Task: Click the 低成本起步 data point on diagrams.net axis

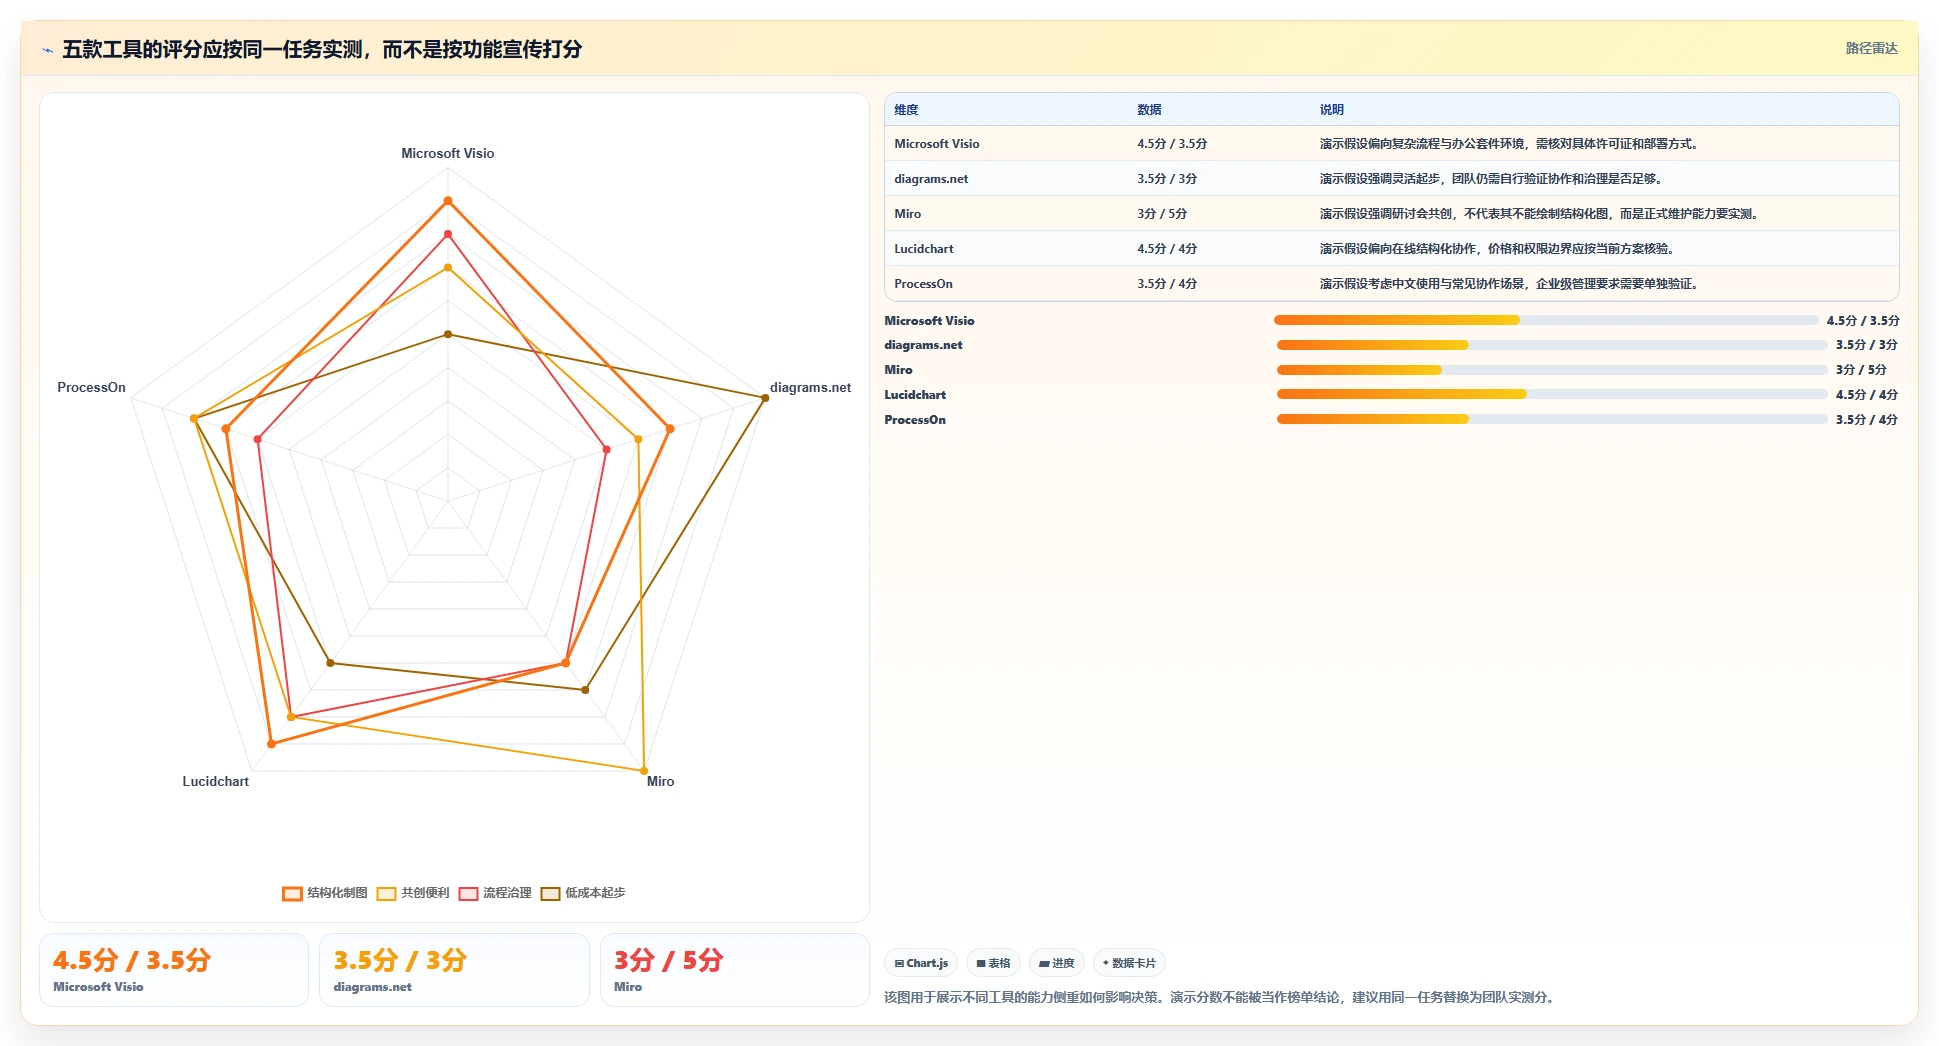Action: [765, 398]
